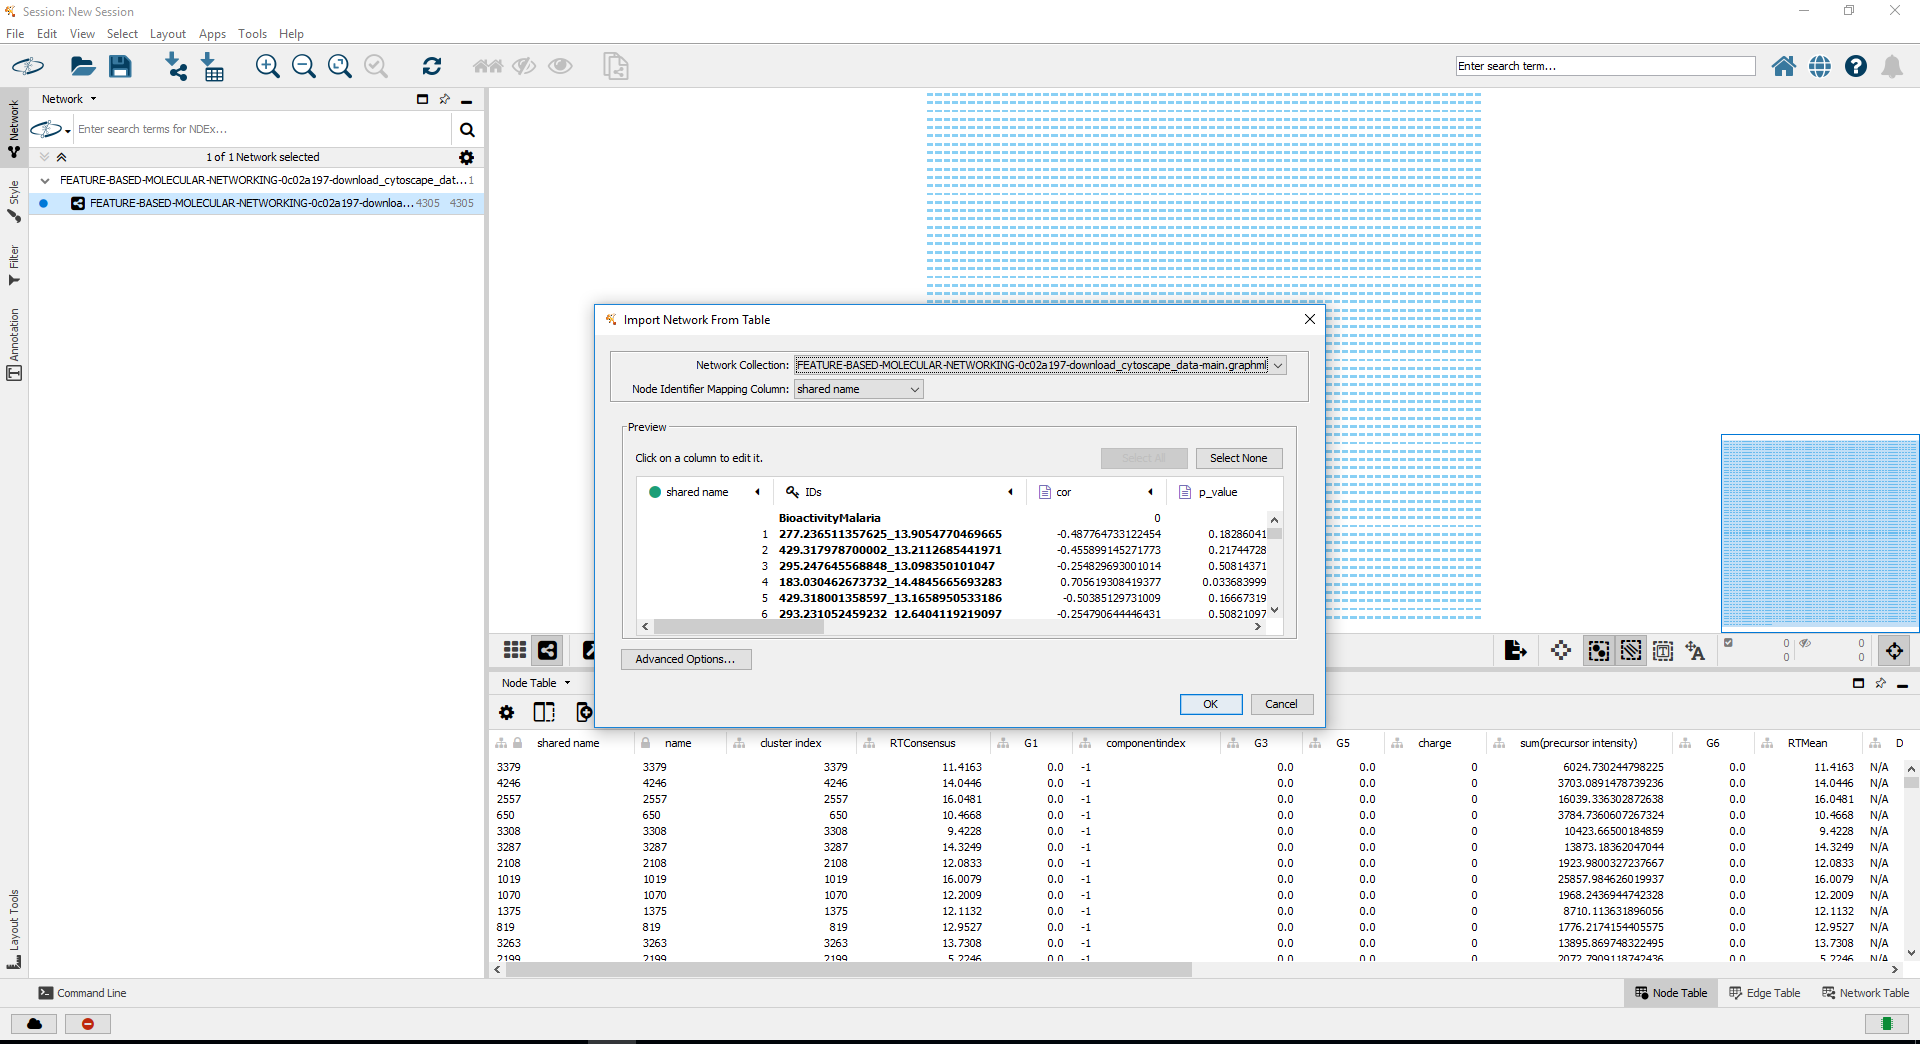Toggle the checkbox above the node table counters
This screenshot has width=1920, height=1044.
point(1728,641)
